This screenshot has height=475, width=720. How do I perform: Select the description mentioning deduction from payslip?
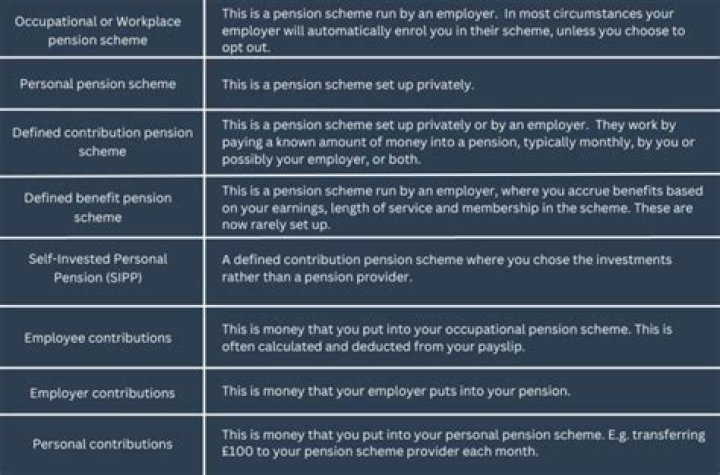pyautogui.click(x=453, y=337)
